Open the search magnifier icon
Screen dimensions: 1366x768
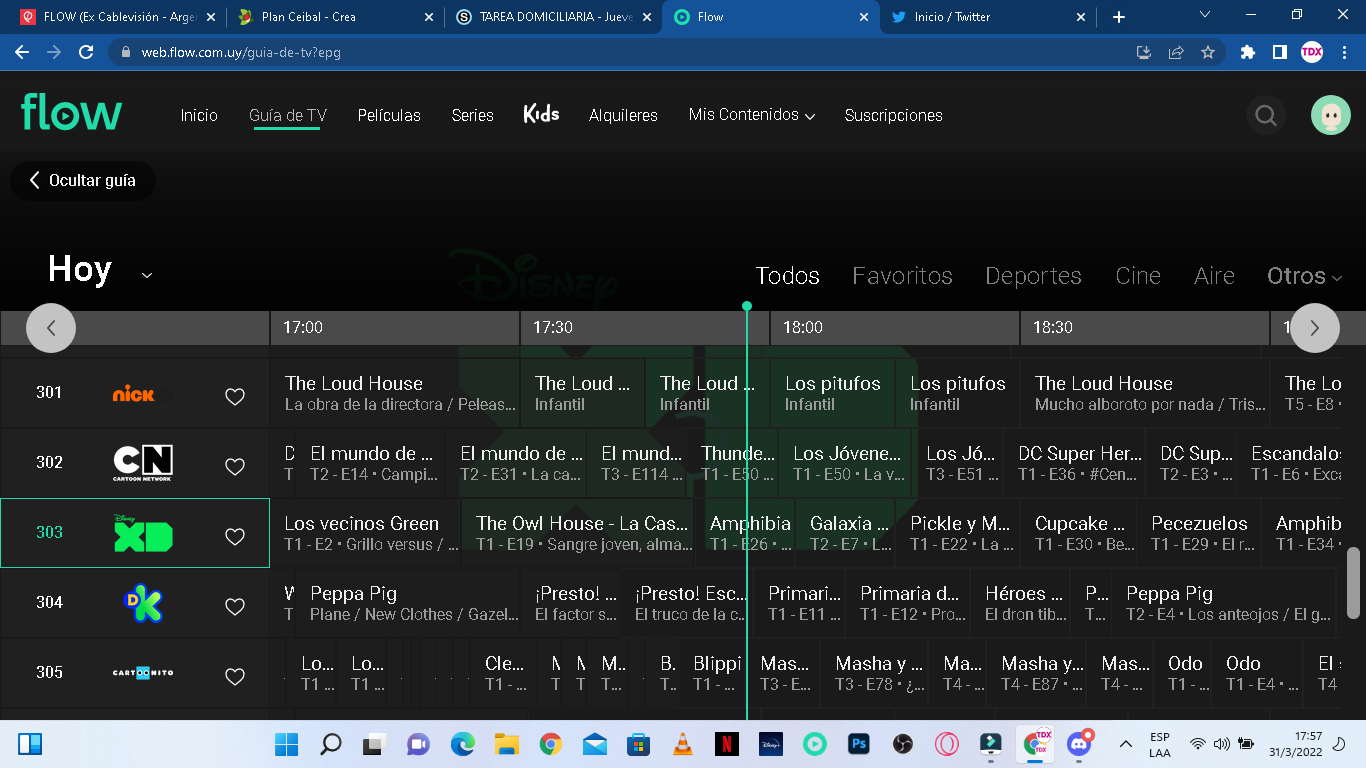(x=1265, y=116)
